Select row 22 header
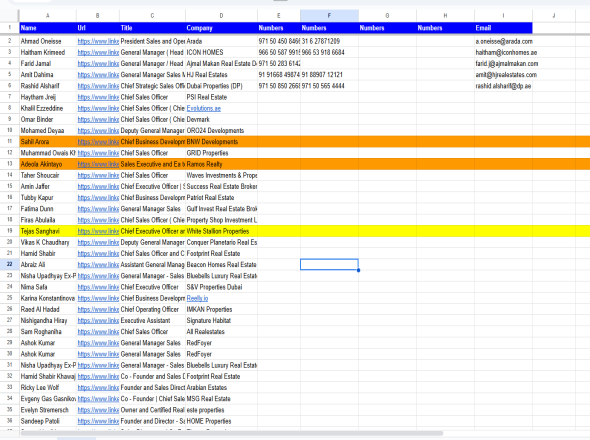This screenshot has height=440, width=590. click(x=9, y=264)
